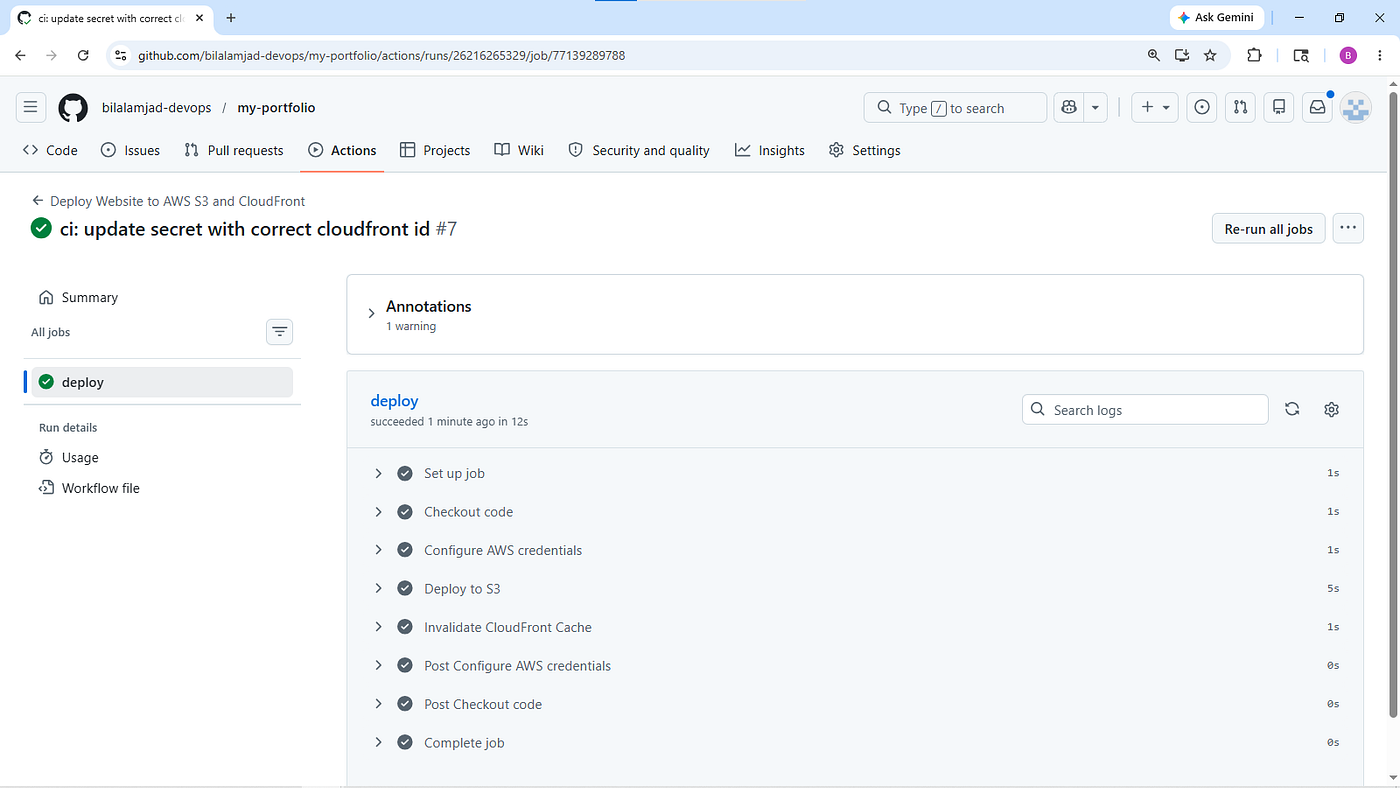Bookmark this page with the star
The height and width of the screenshot is (788, 1400).
(x=1210, y=56)
